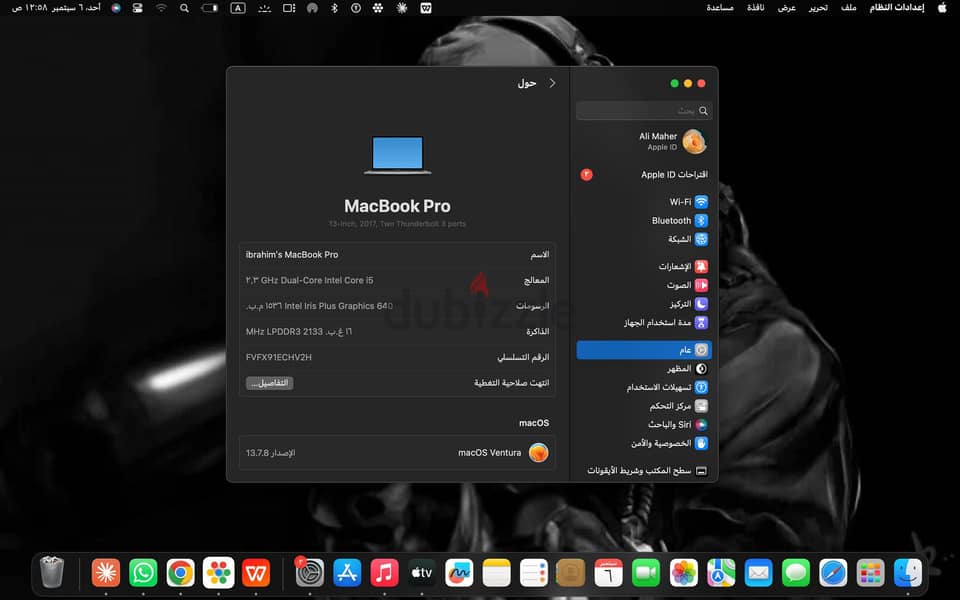Open Launchpad from the Dock

870,574
